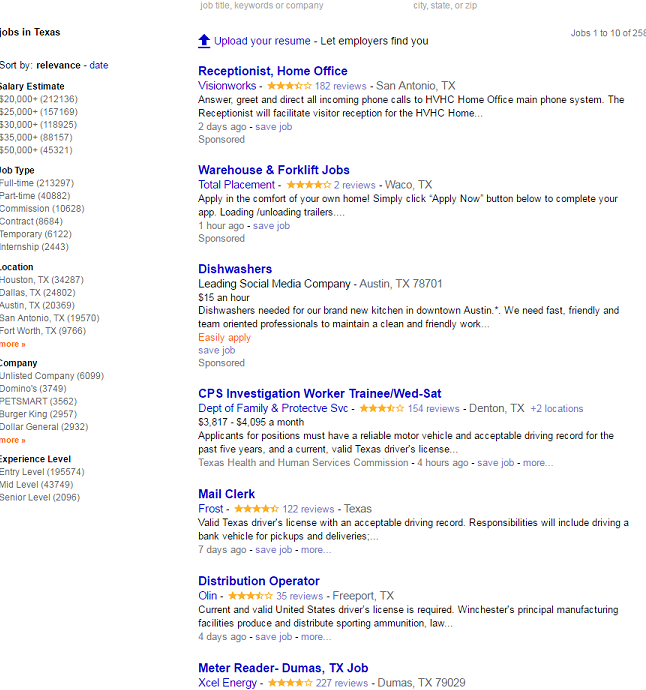Click Xcel Energy star rating
Image resolution: width=646 pixels, height=690 pixels.
click(290, 683)
